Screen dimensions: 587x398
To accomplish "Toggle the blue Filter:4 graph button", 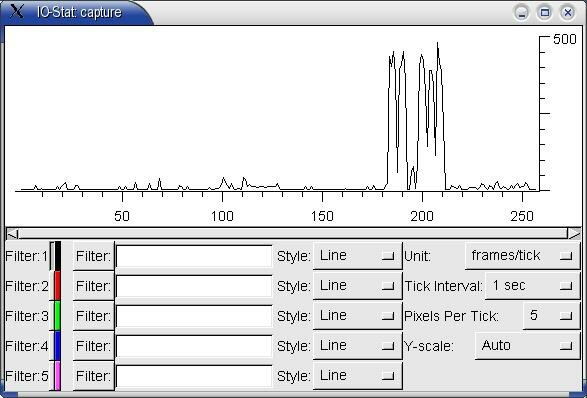I will (x=55, y=346).
